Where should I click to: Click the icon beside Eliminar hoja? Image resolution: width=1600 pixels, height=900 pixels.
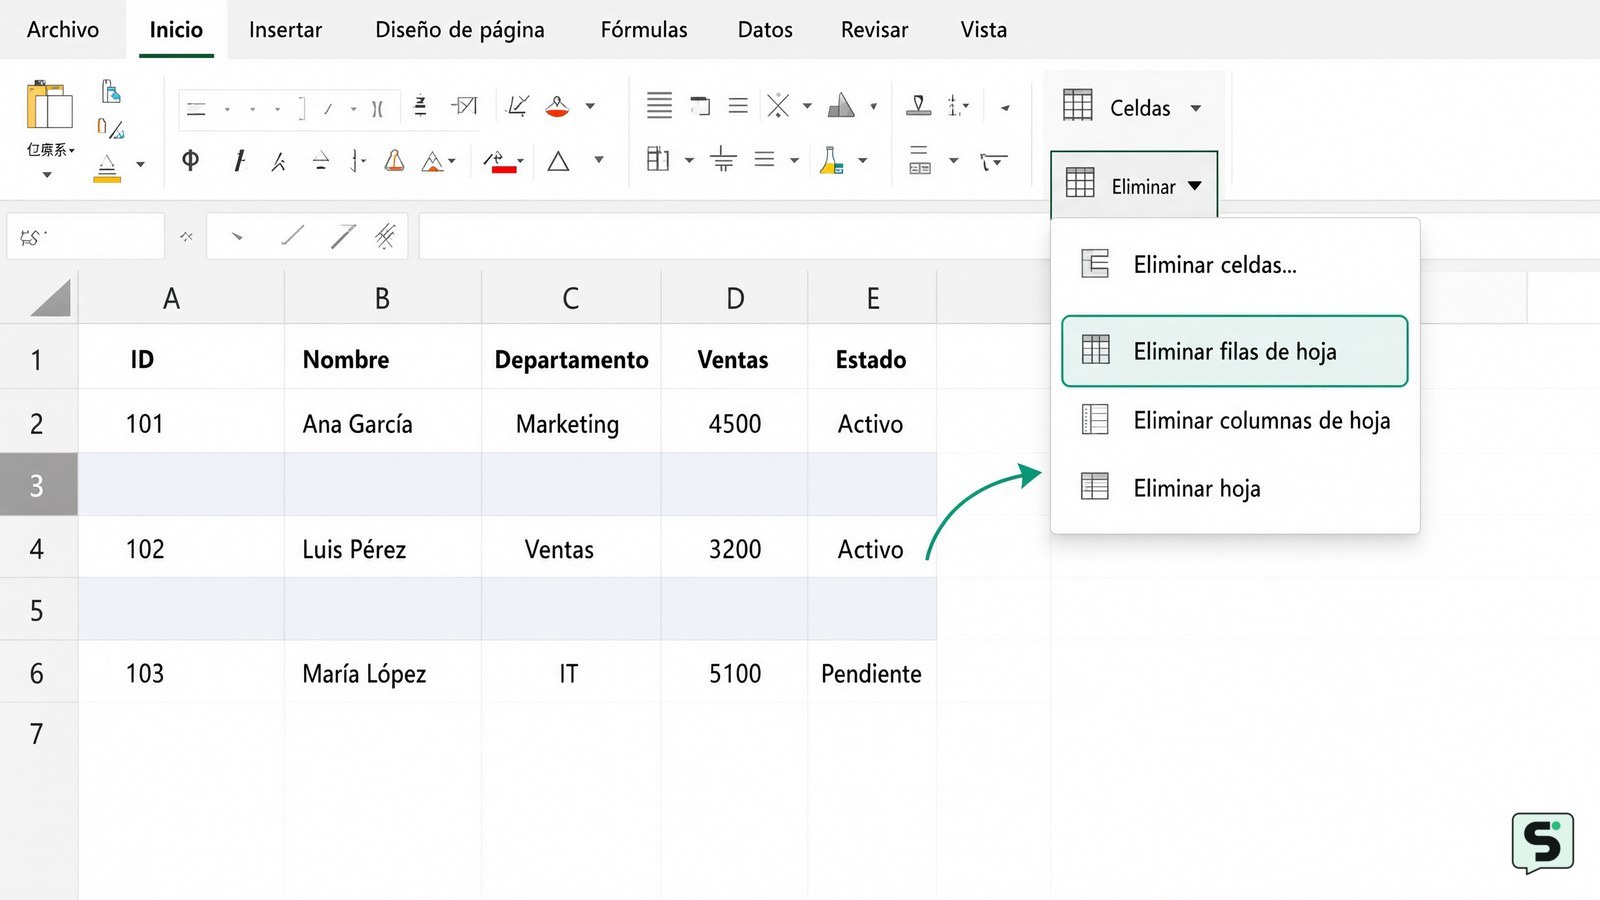(1095, 486)
